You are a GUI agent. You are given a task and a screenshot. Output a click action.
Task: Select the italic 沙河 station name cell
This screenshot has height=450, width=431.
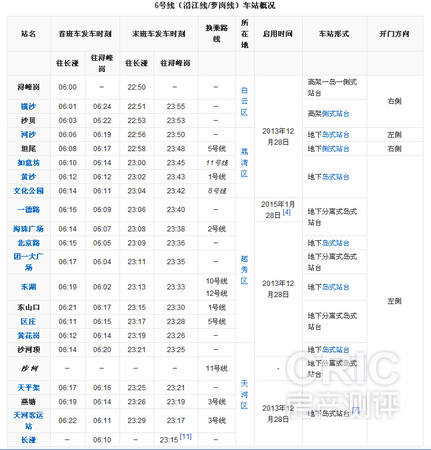tap(29, 368)
